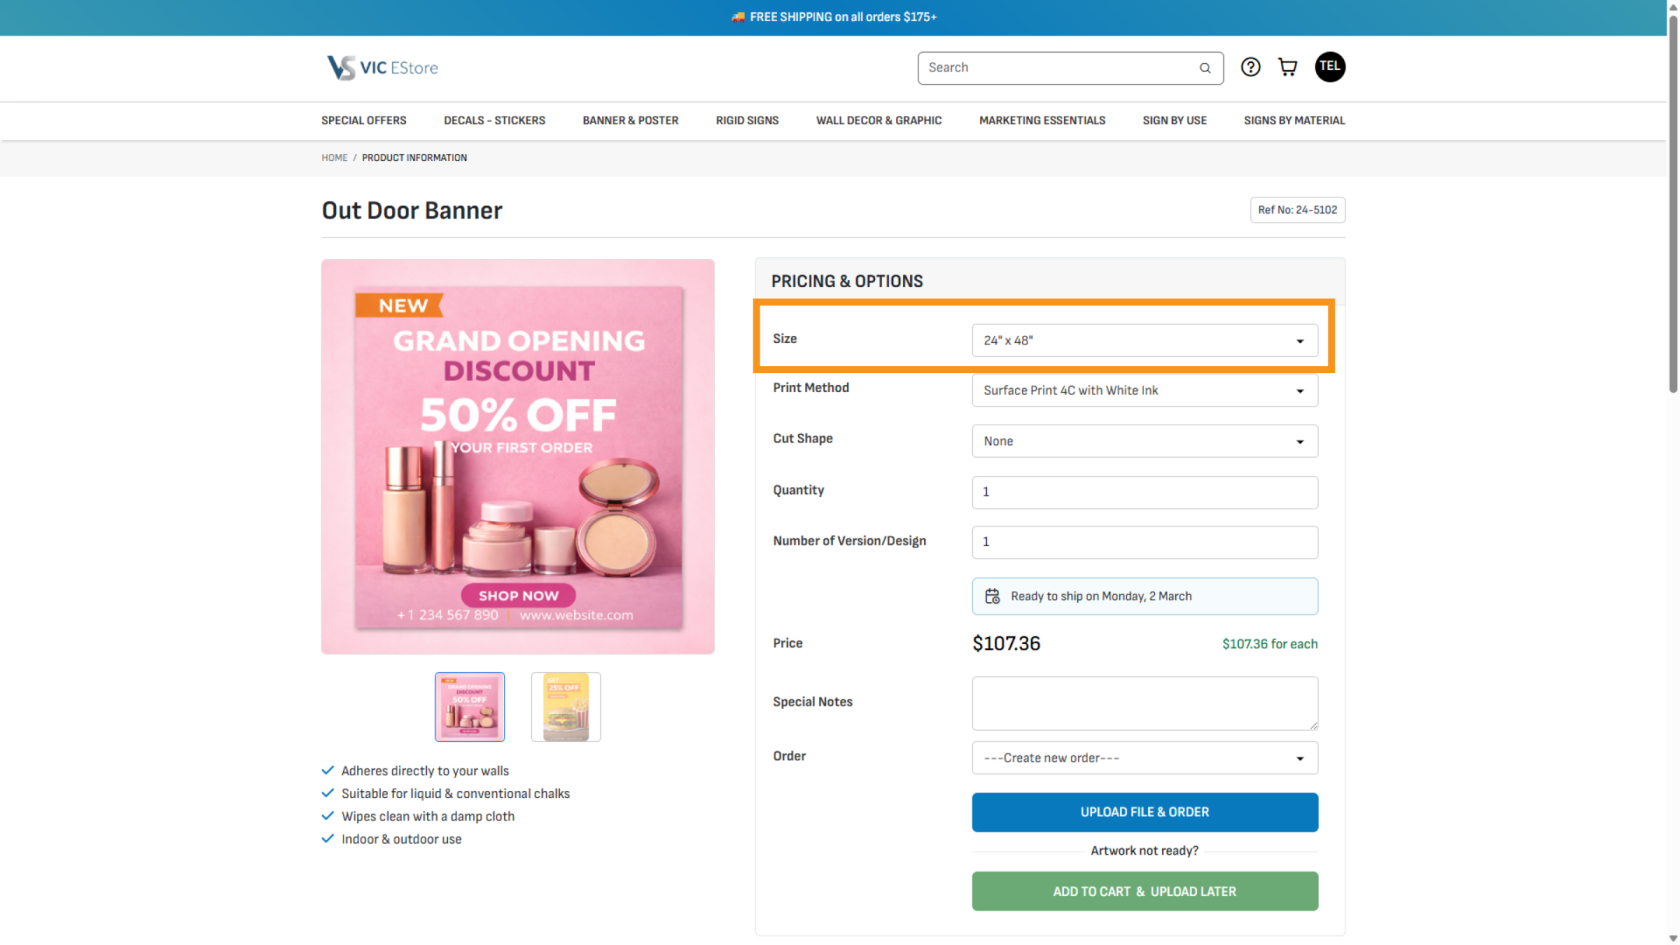Viewport: 1680px width, 945px height.
Task: Open the Print Method dropdown
Action: pos(1144,391)
